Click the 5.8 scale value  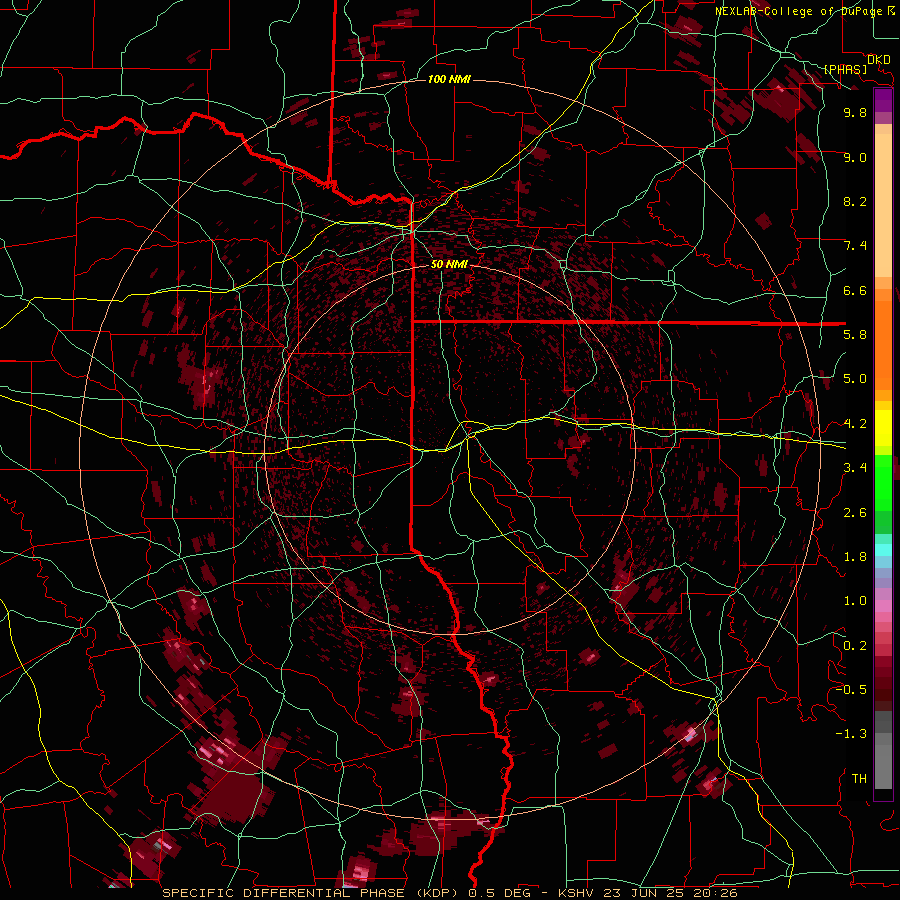tap(855, 335)
